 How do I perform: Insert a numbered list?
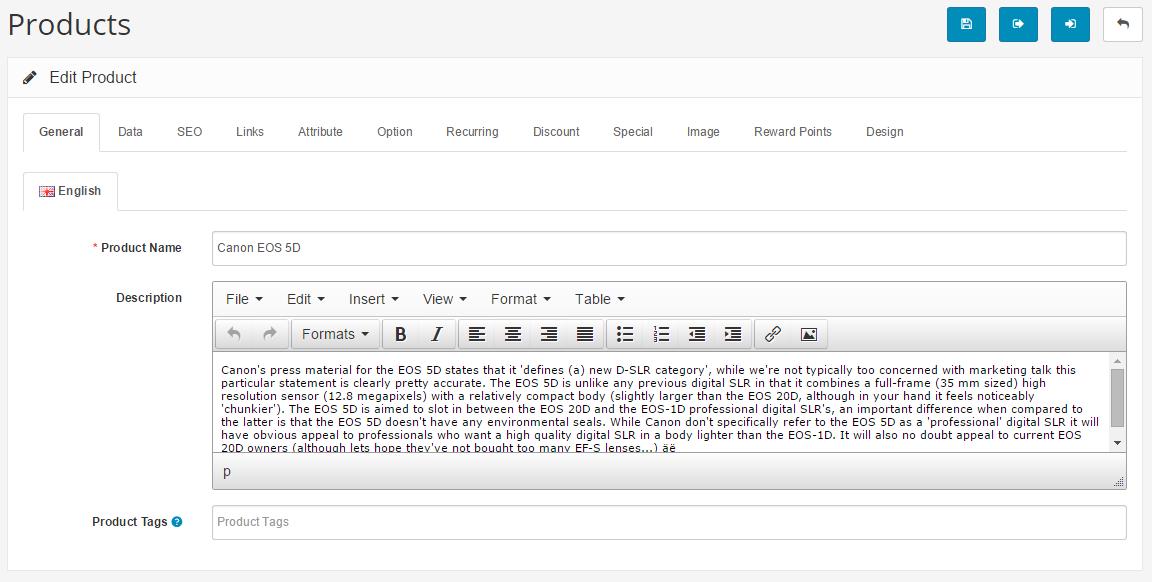click(661, 334)
